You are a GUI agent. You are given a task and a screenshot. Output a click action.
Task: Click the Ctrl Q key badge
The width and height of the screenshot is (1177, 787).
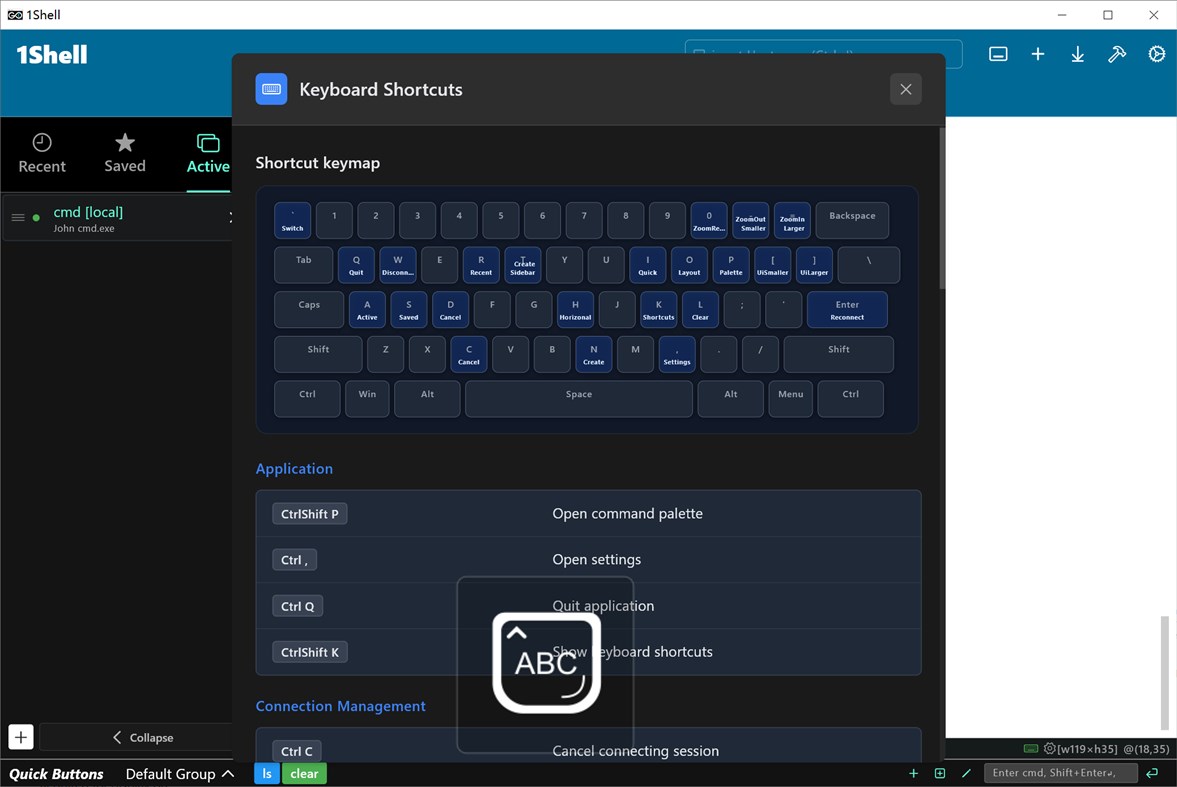(x=297, y=606)
